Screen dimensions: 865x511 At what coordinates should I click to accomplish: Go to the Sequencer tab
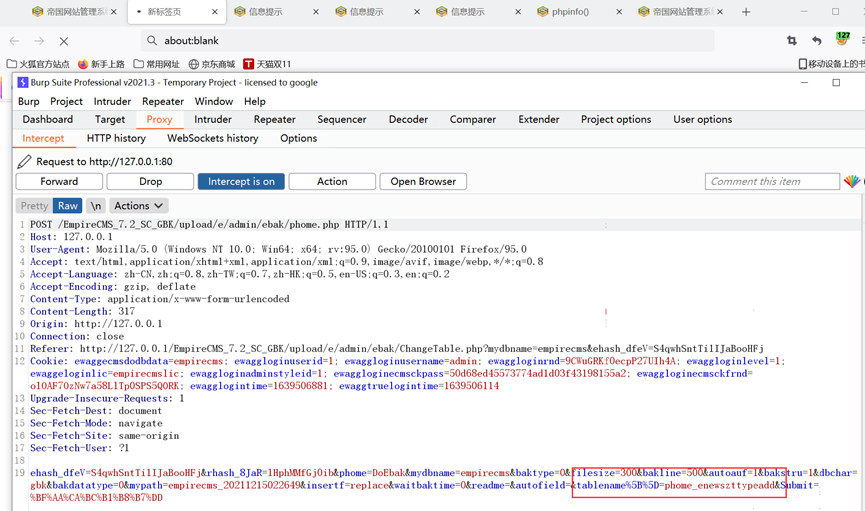pos(341,119)
